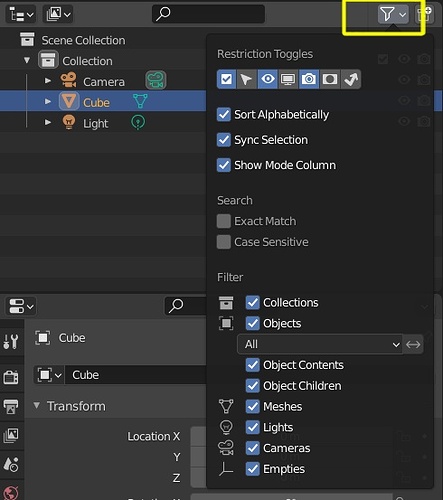Expand the Light object row
The width and height of the screenshot is (443, 500).
48,122
